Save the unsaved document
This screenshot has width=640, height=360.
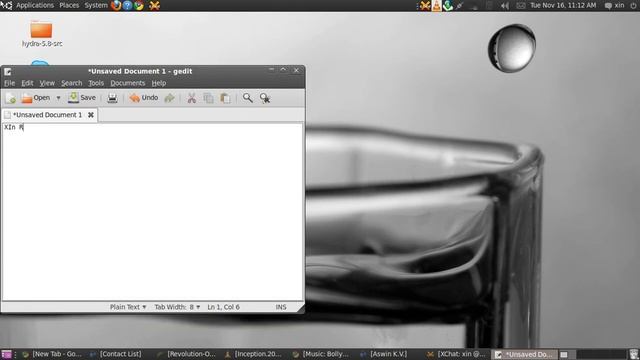point(82,98)
